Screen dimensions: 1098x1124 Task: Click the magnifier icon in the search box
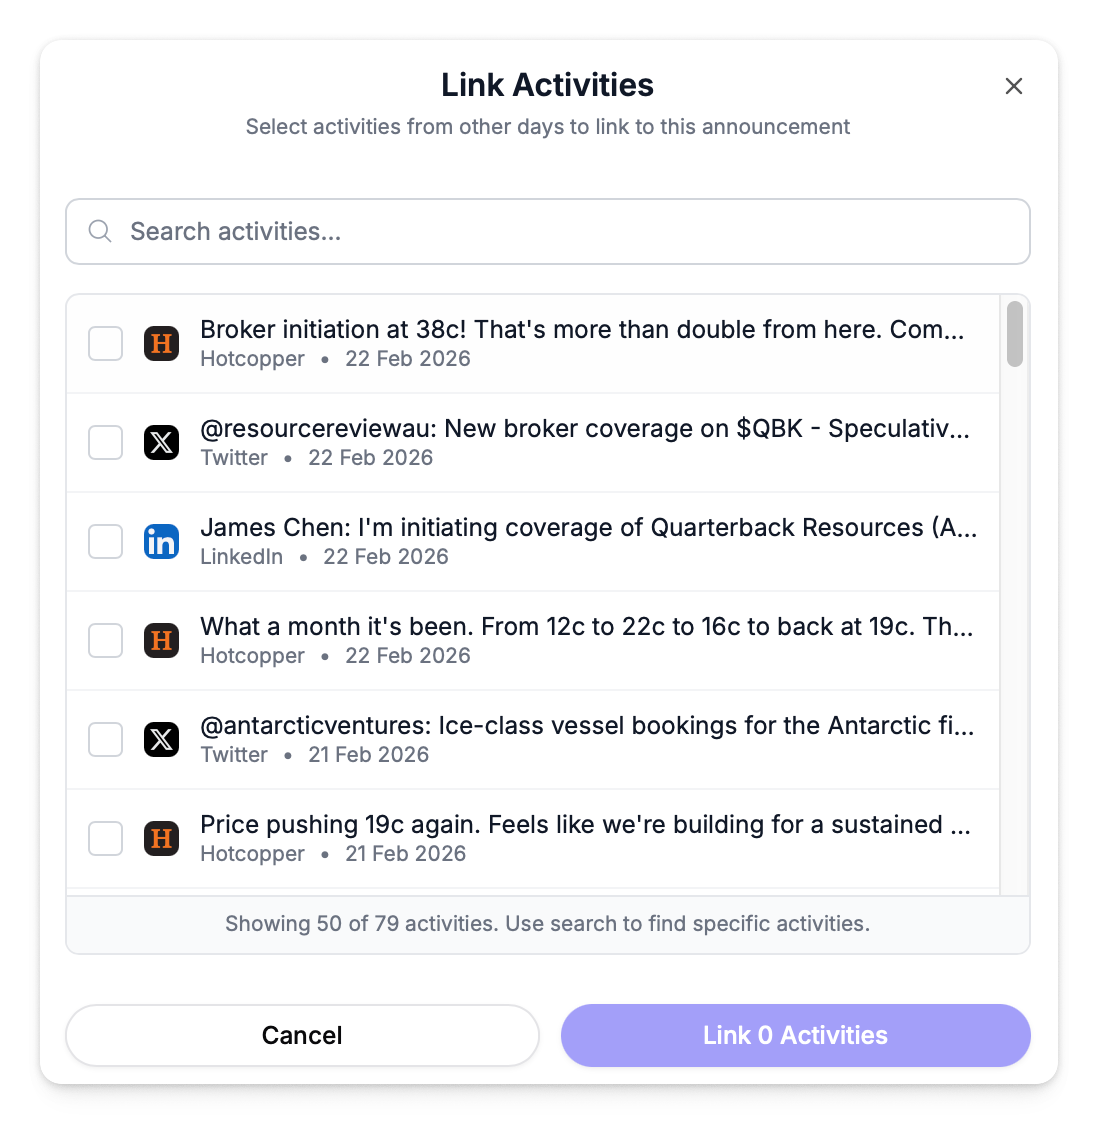(100, 232)
